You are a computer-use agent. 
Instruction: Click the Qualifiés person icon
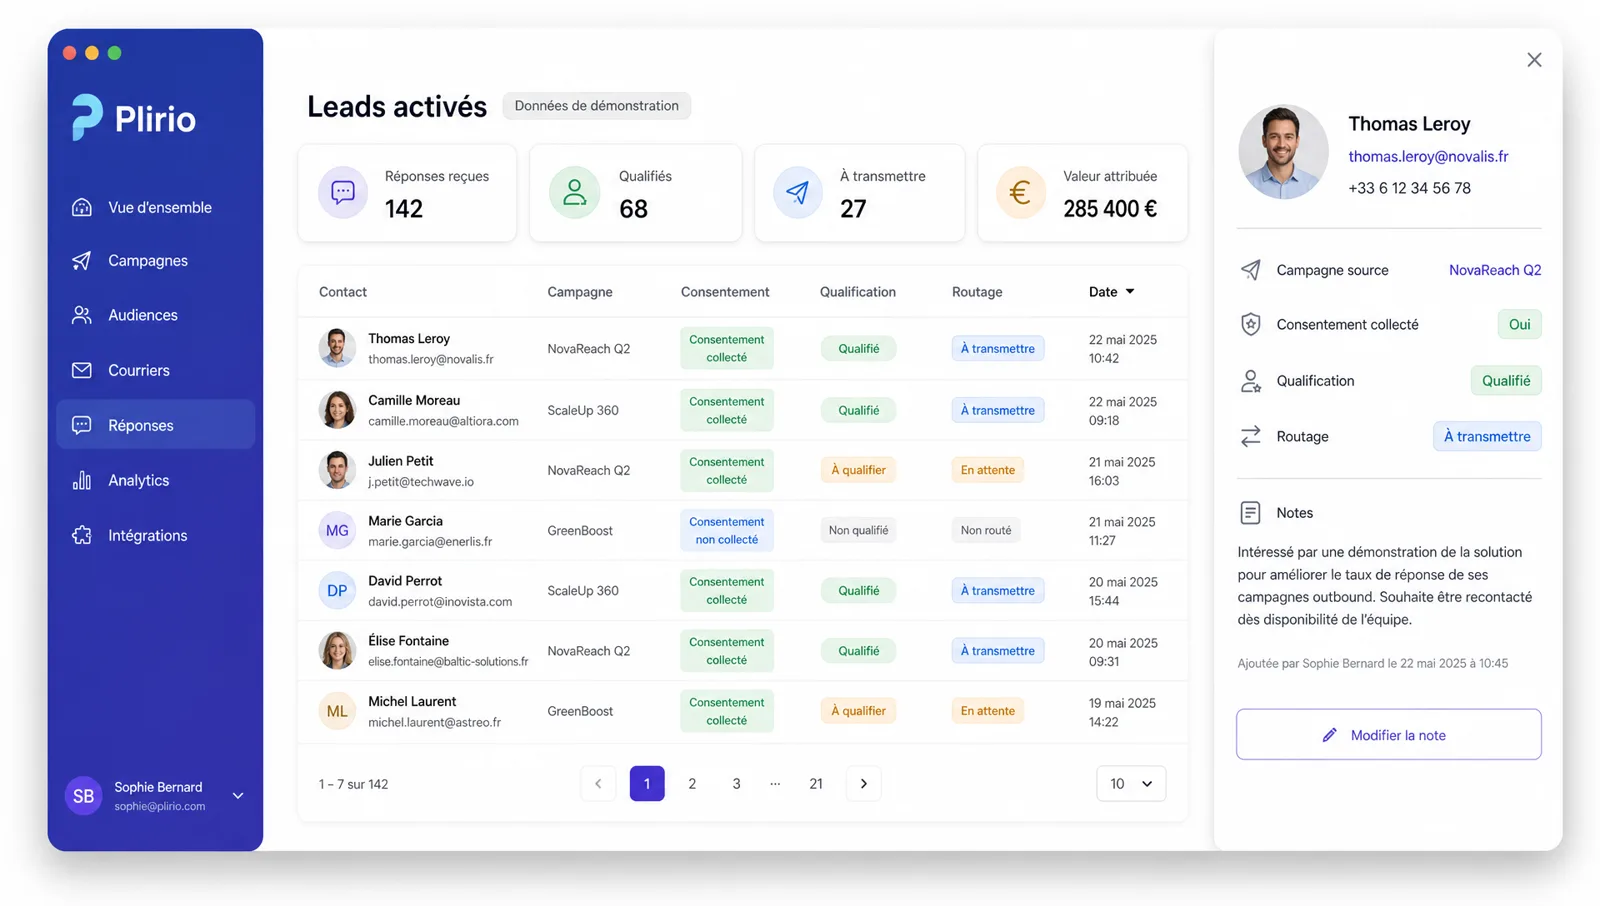(x=574, y=192)
